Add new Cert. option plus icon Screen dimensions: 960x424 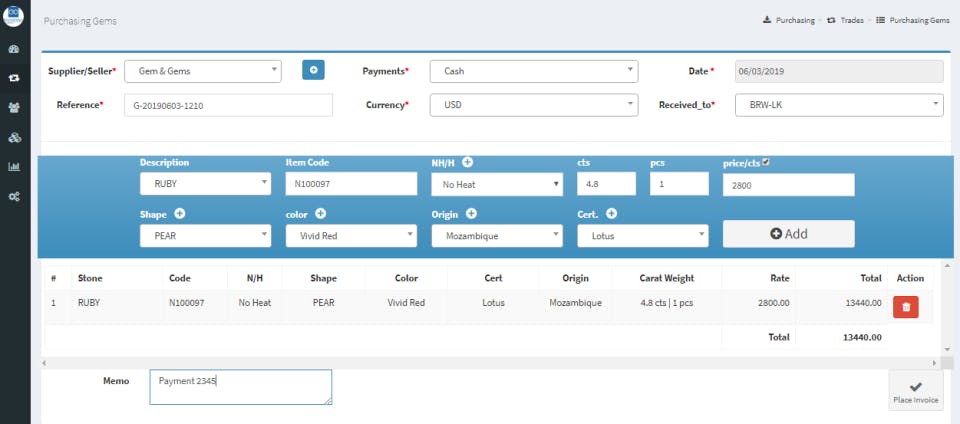click(611, 214)
